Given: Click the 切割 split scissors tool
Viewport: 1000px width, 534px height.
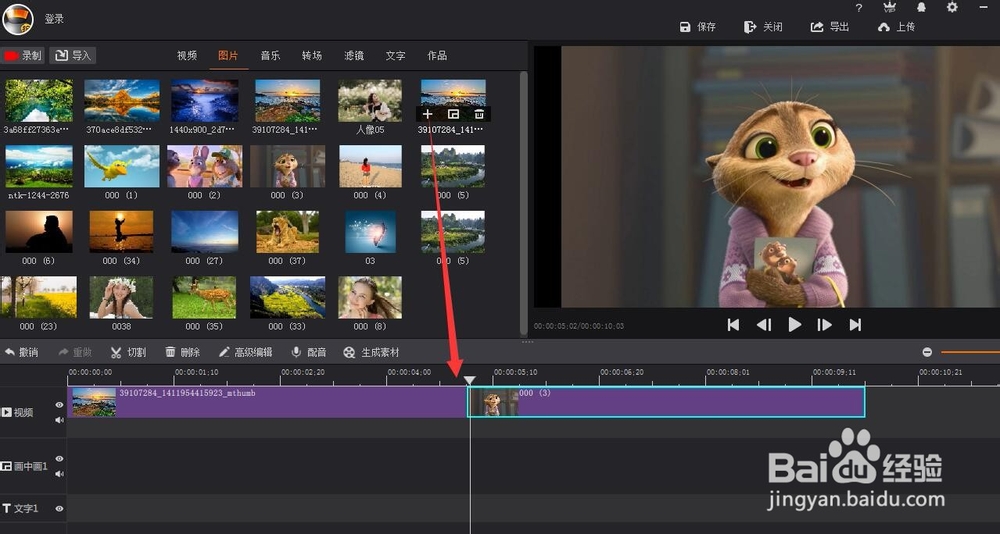Looking at the screenshot, I should (128, 352).
